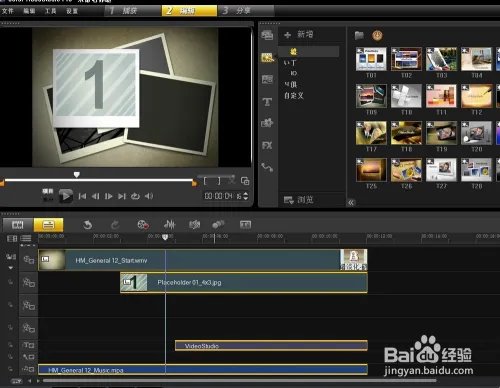Toggle the Title track button
This screenshot has width=500, height=388.
(x=28, y=345)
